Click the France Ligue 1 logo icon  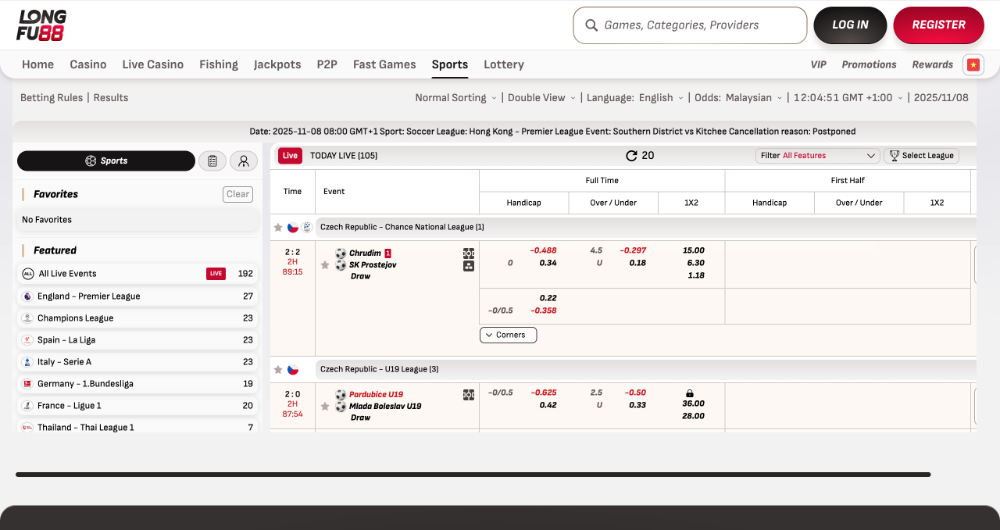(x=27, y=406)
